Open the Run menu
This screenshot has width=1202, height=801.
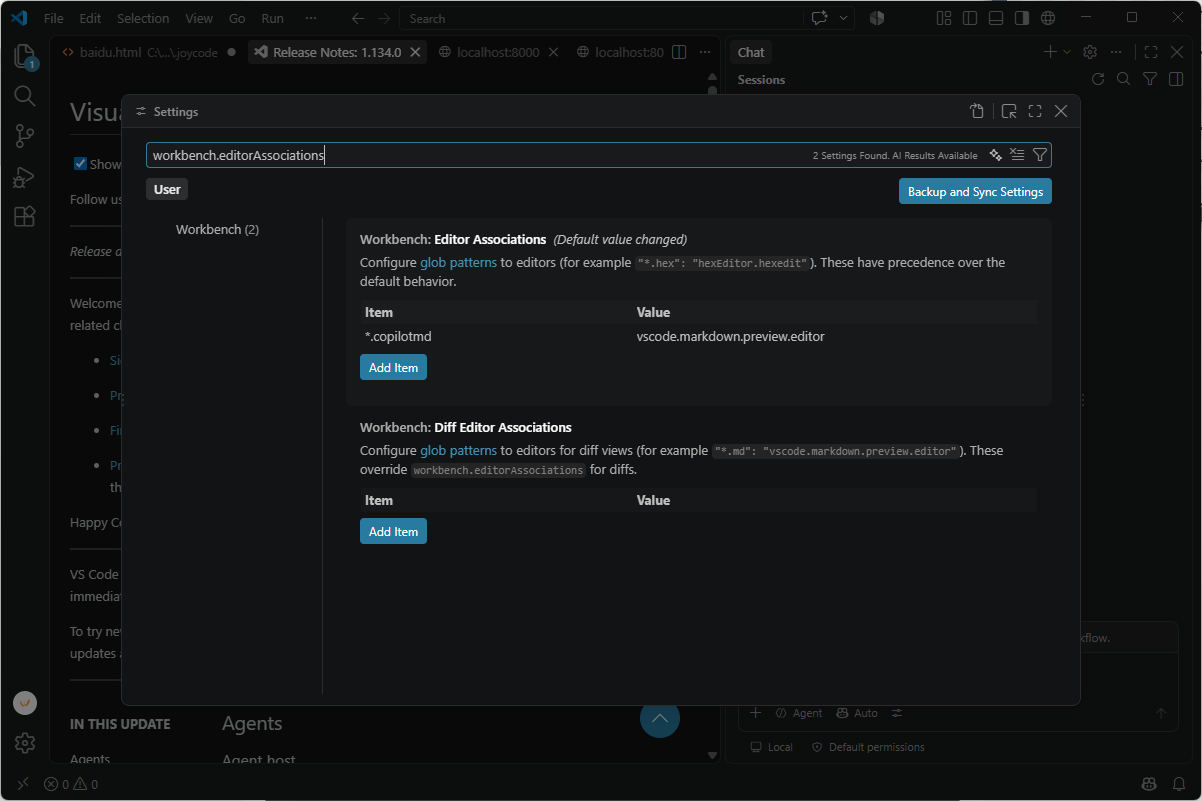coord(272,18)
